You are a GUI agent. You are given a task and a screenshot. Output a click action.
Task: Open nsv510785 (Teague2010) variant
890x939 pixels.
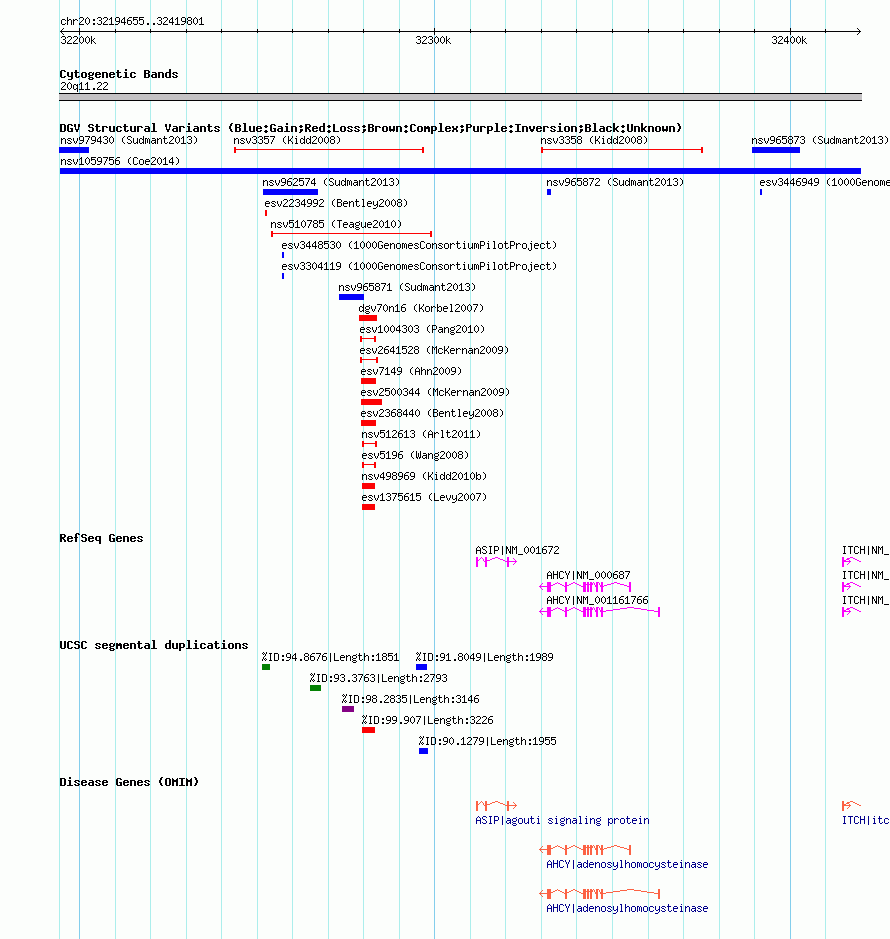pos(336,224)
